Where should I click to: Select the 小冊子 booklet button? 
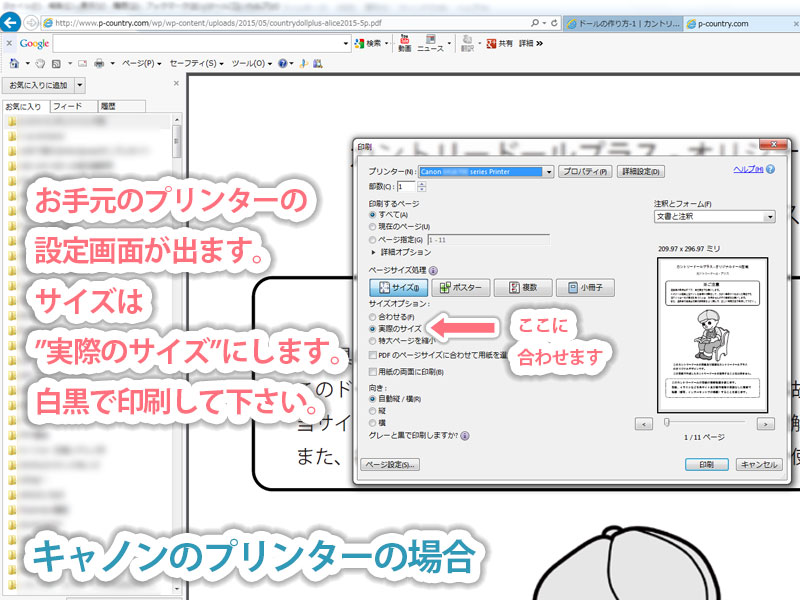coord(585,288)
